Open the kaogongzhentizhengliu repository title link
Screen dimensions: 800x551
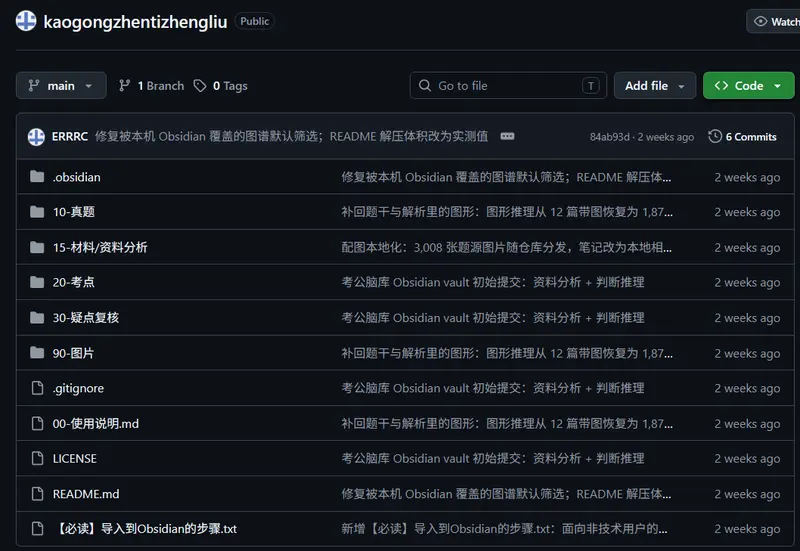click(x=135, y=22)
